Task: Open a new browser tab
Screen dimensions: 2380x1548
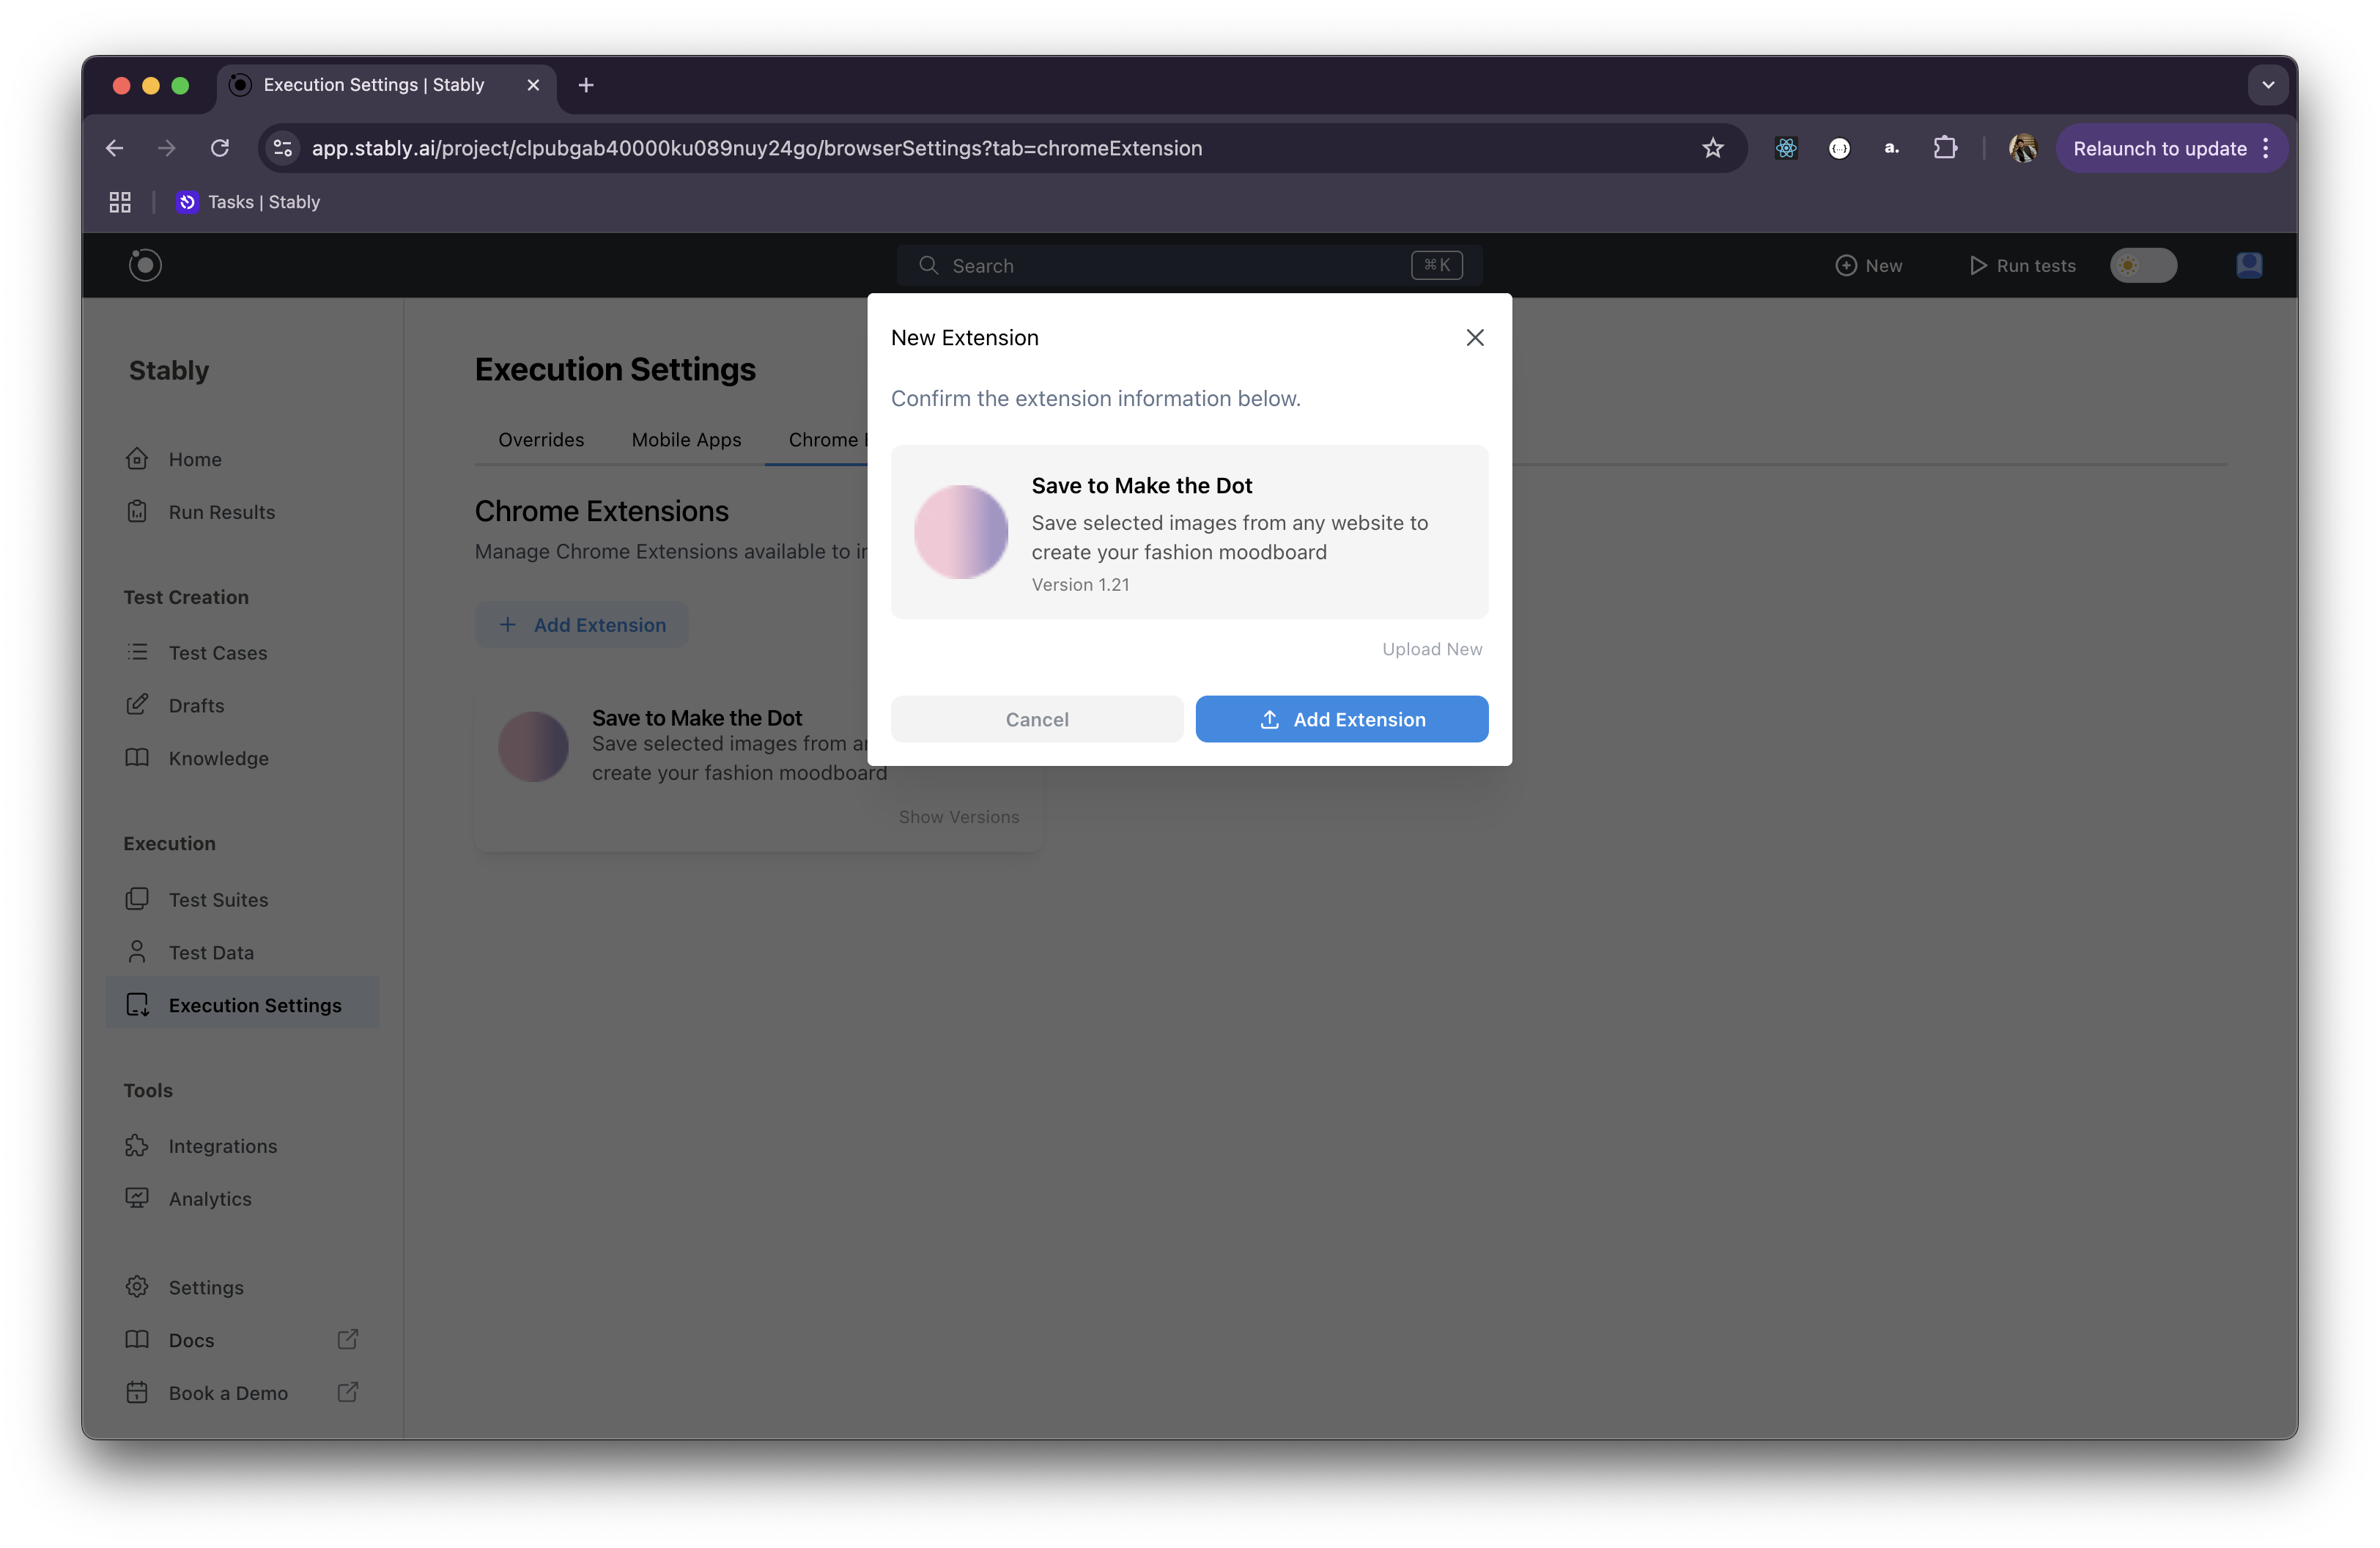Action: tap(586, 85)
